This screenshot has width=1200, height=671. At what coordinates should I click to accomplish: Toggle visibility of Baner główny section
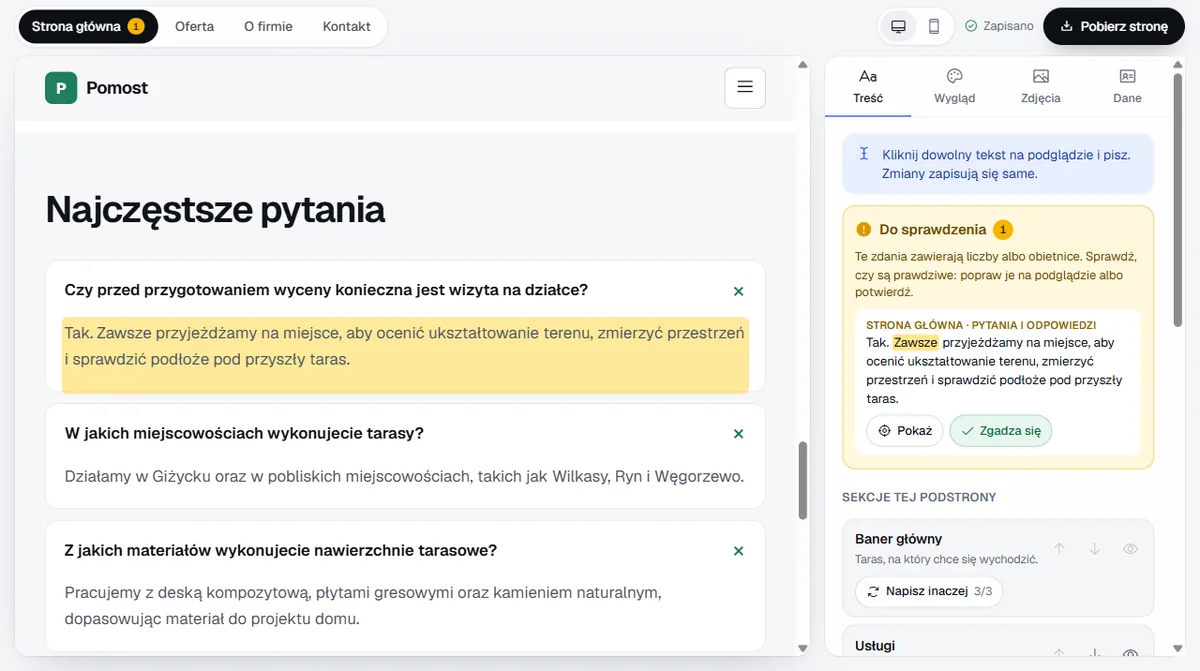1131,549
